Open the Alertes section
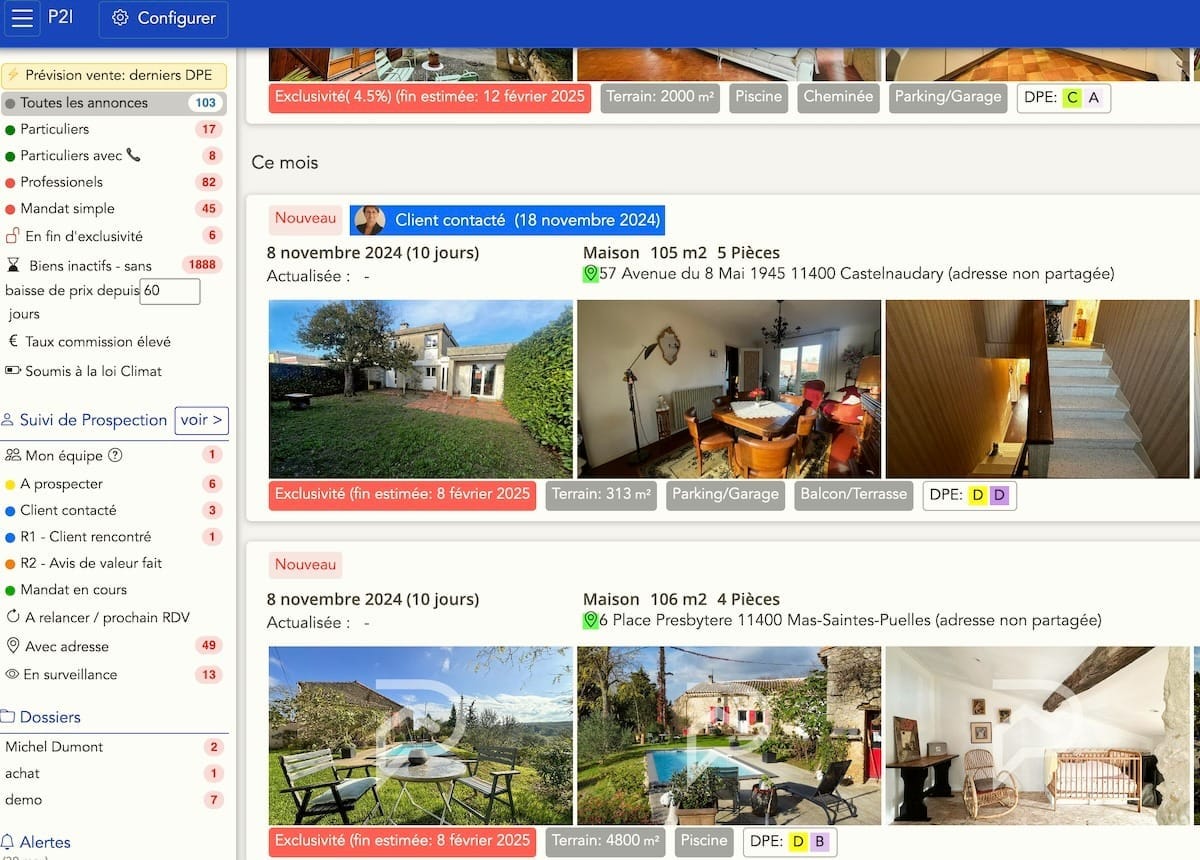The width and height of the screenshot is (1200, 860). pyautogui.click(x=45, y=842)
